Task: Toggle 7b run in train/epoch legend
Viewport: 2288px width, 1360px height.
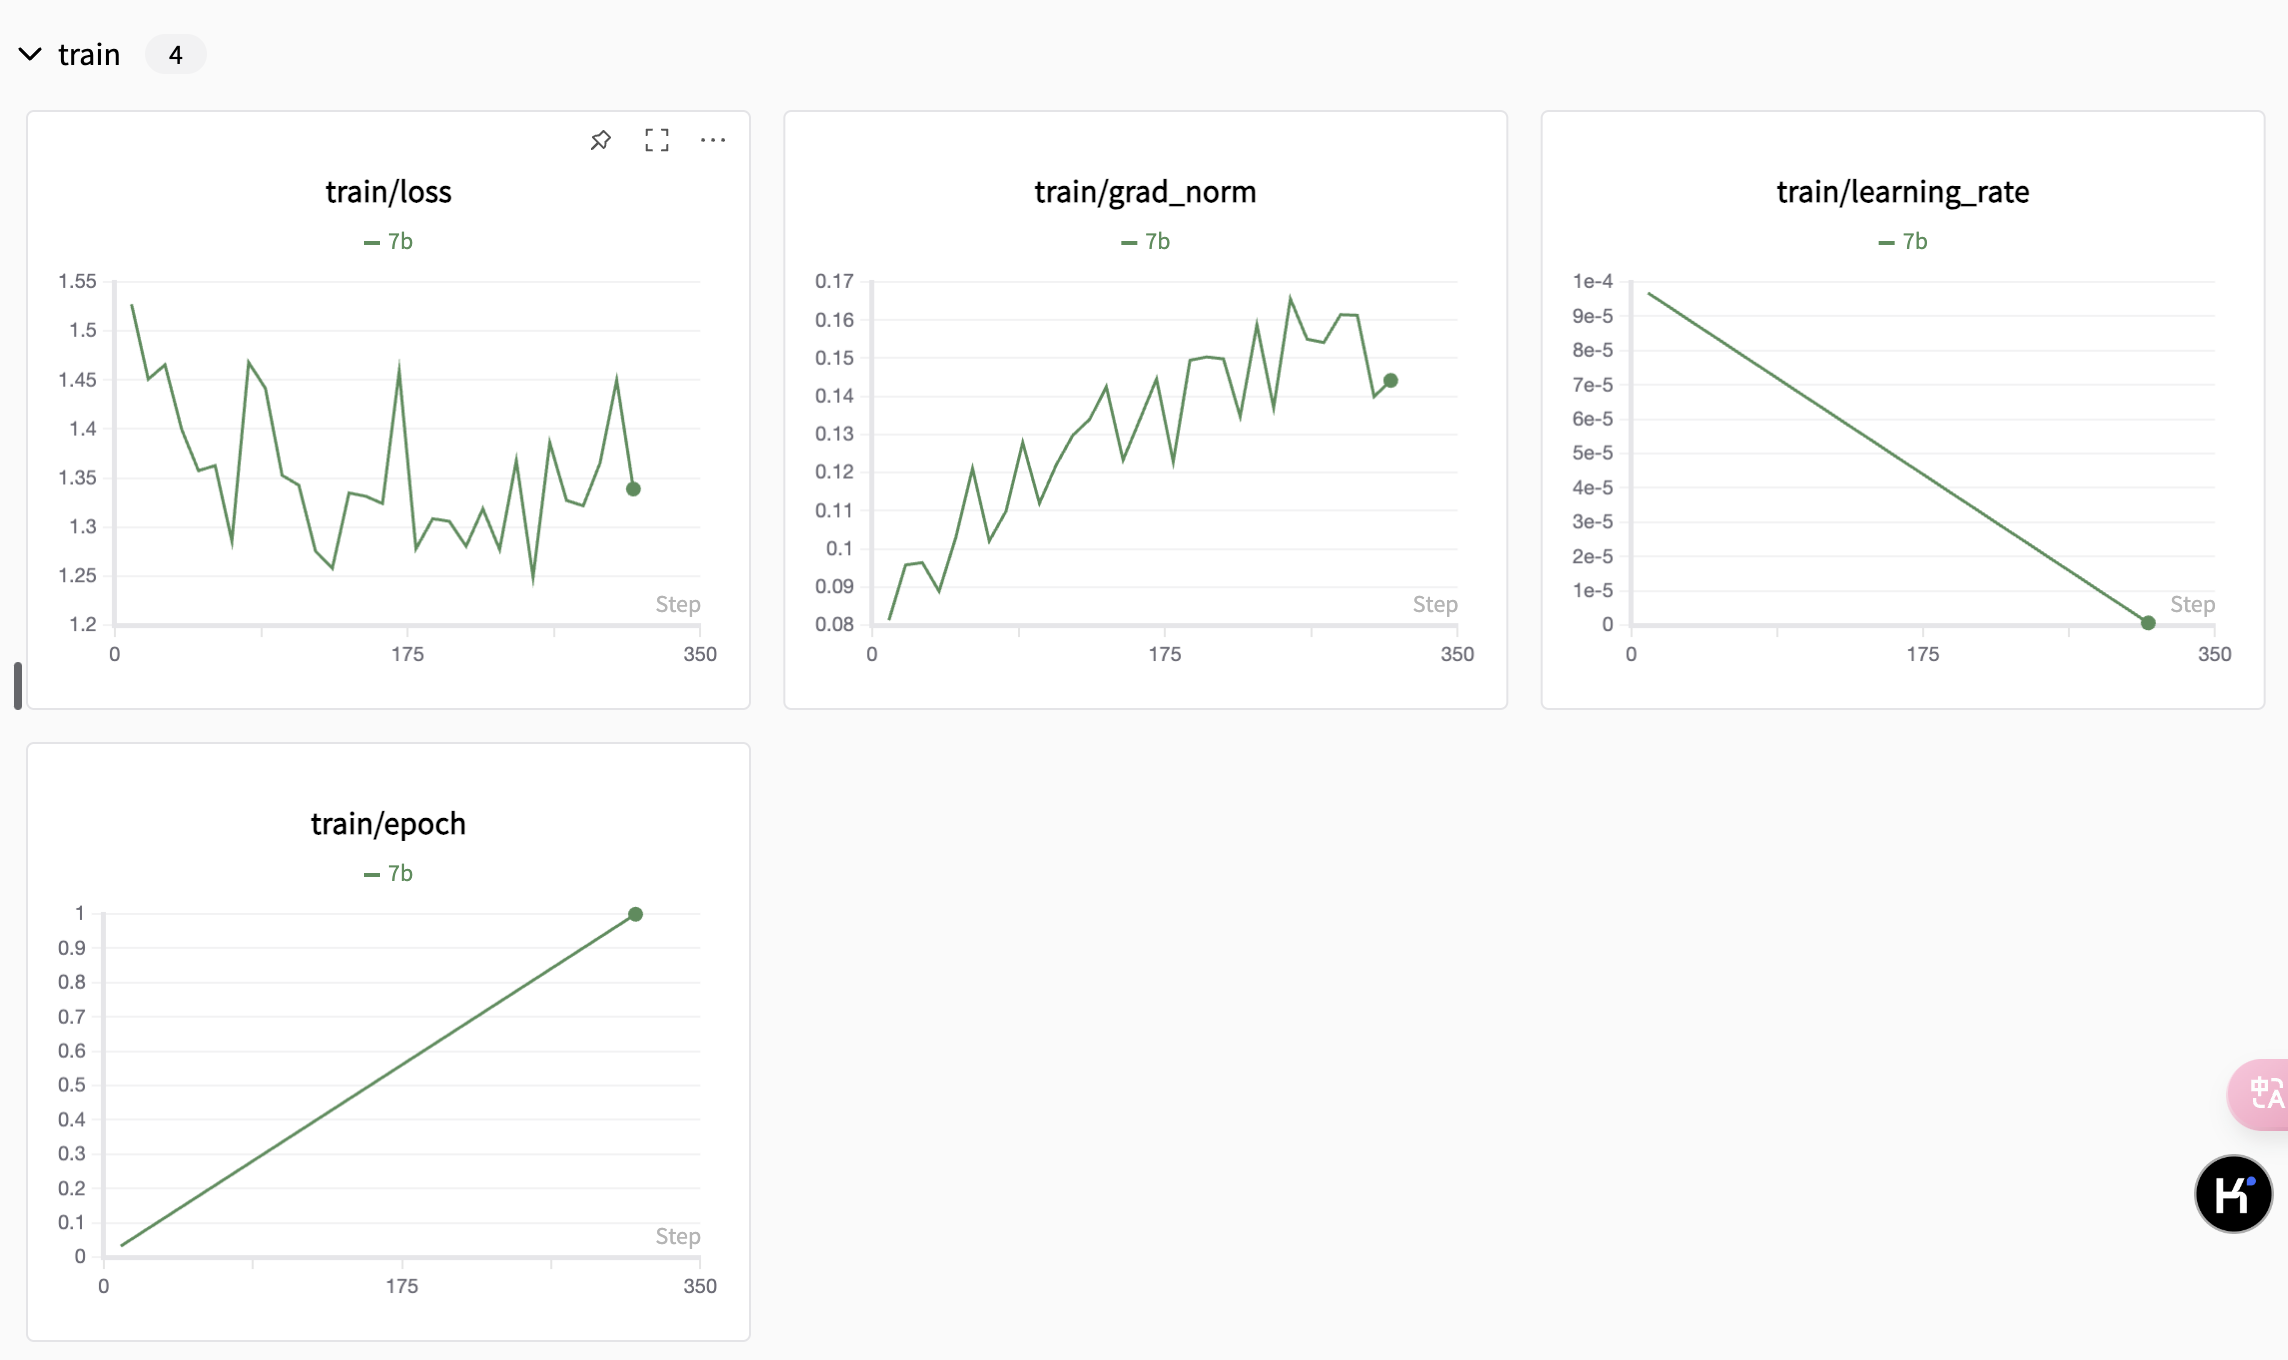Action: (x=389, y=873)
